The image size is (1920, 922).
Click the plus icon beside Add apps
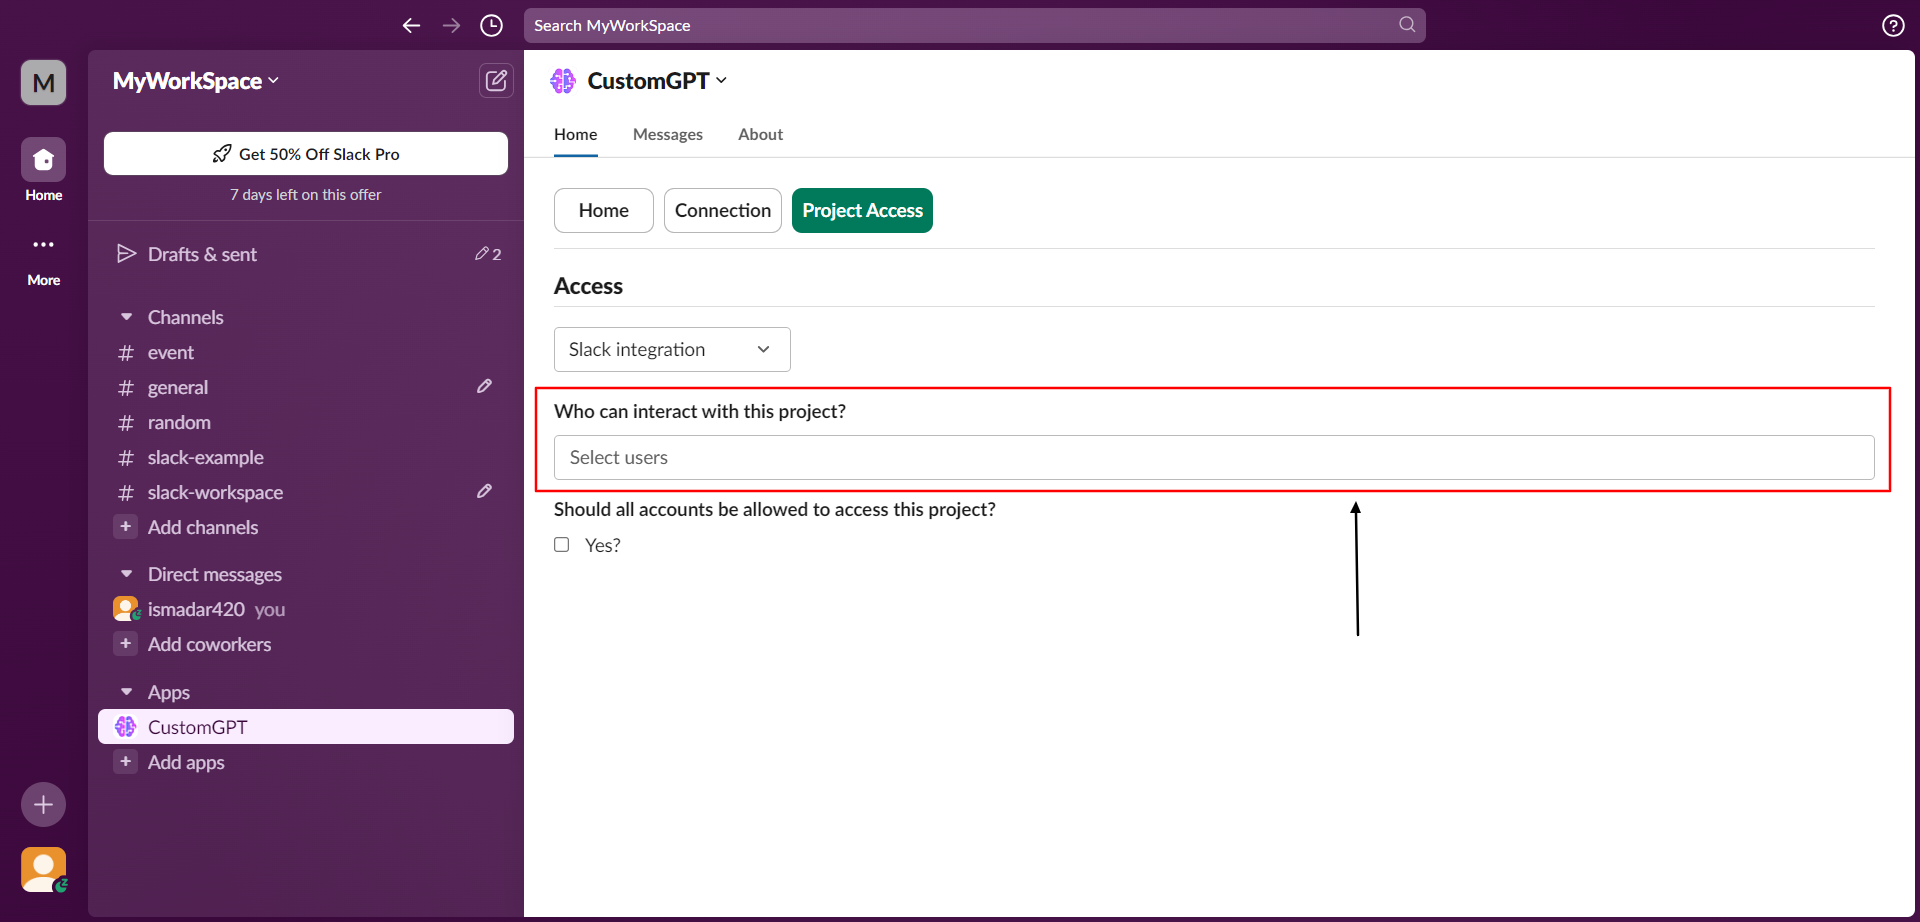click(125, 762)
